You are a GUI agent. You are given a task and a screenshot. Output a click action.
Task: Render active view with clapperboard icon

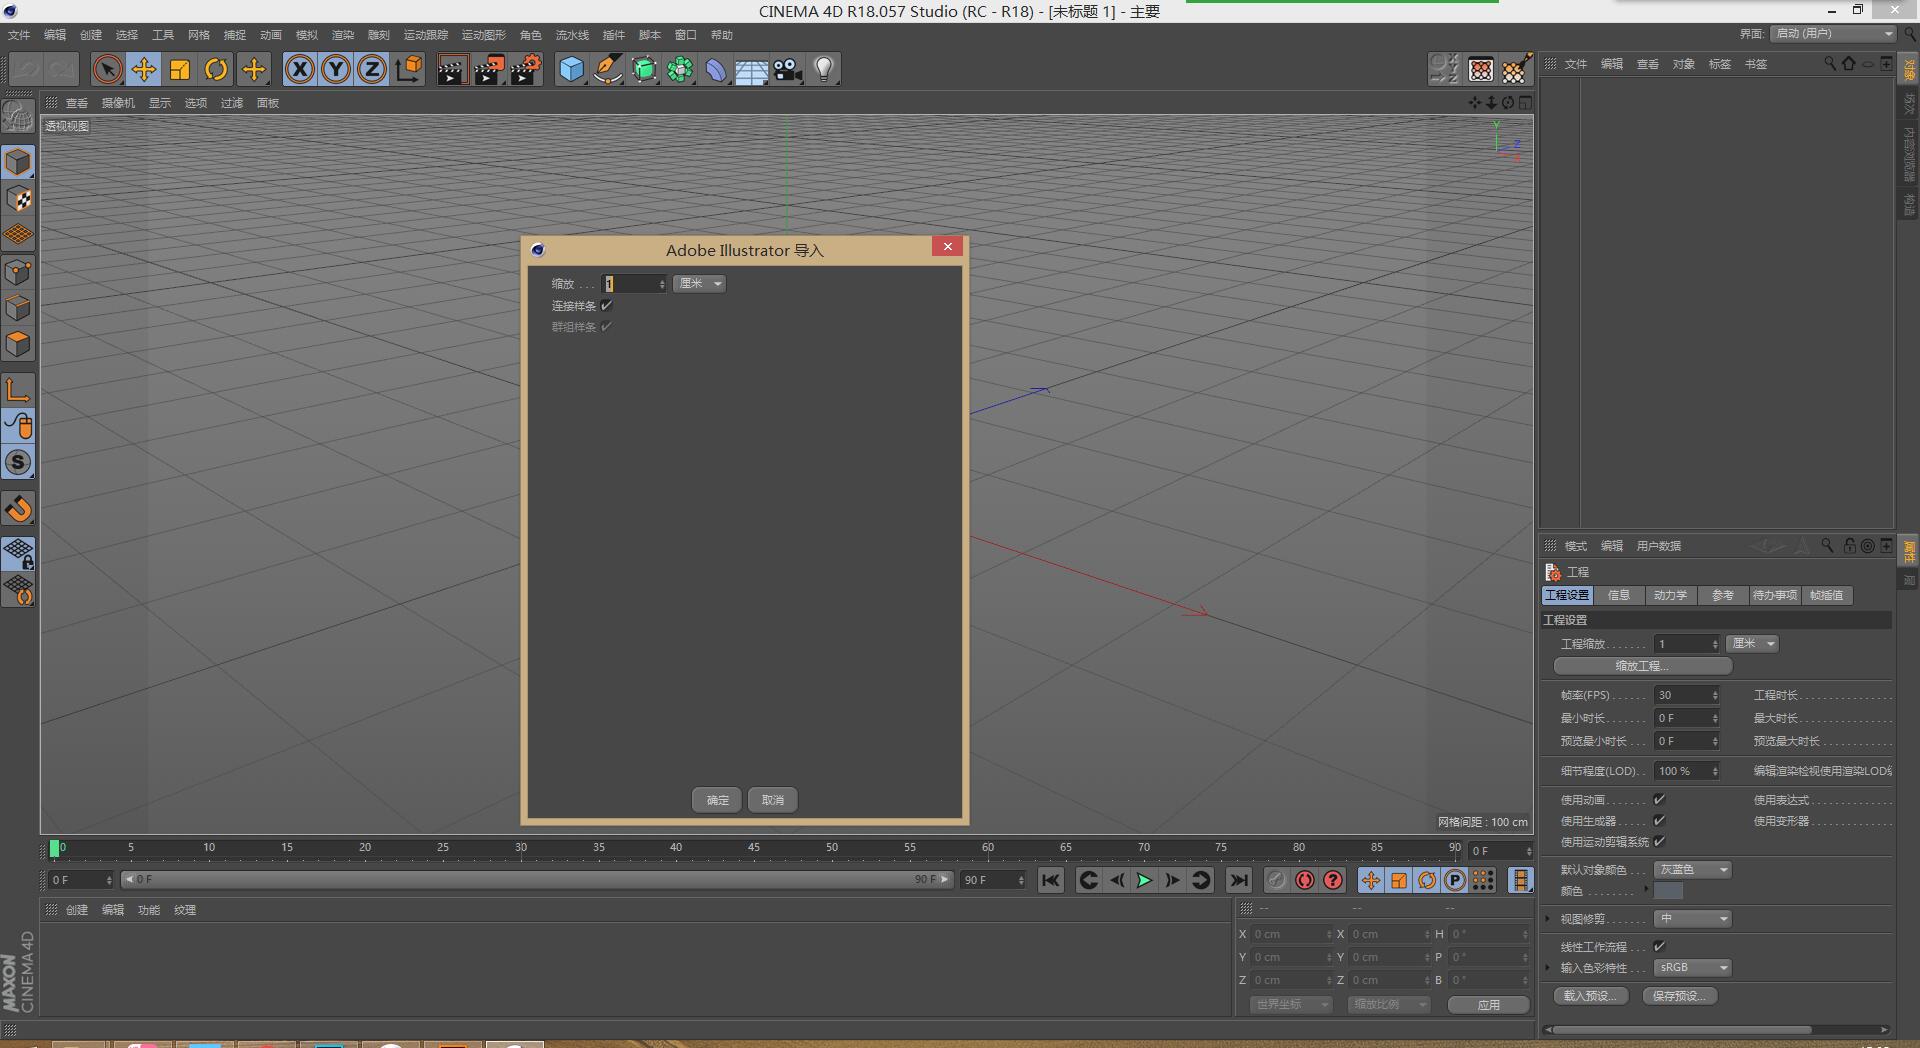click(452, 69)
